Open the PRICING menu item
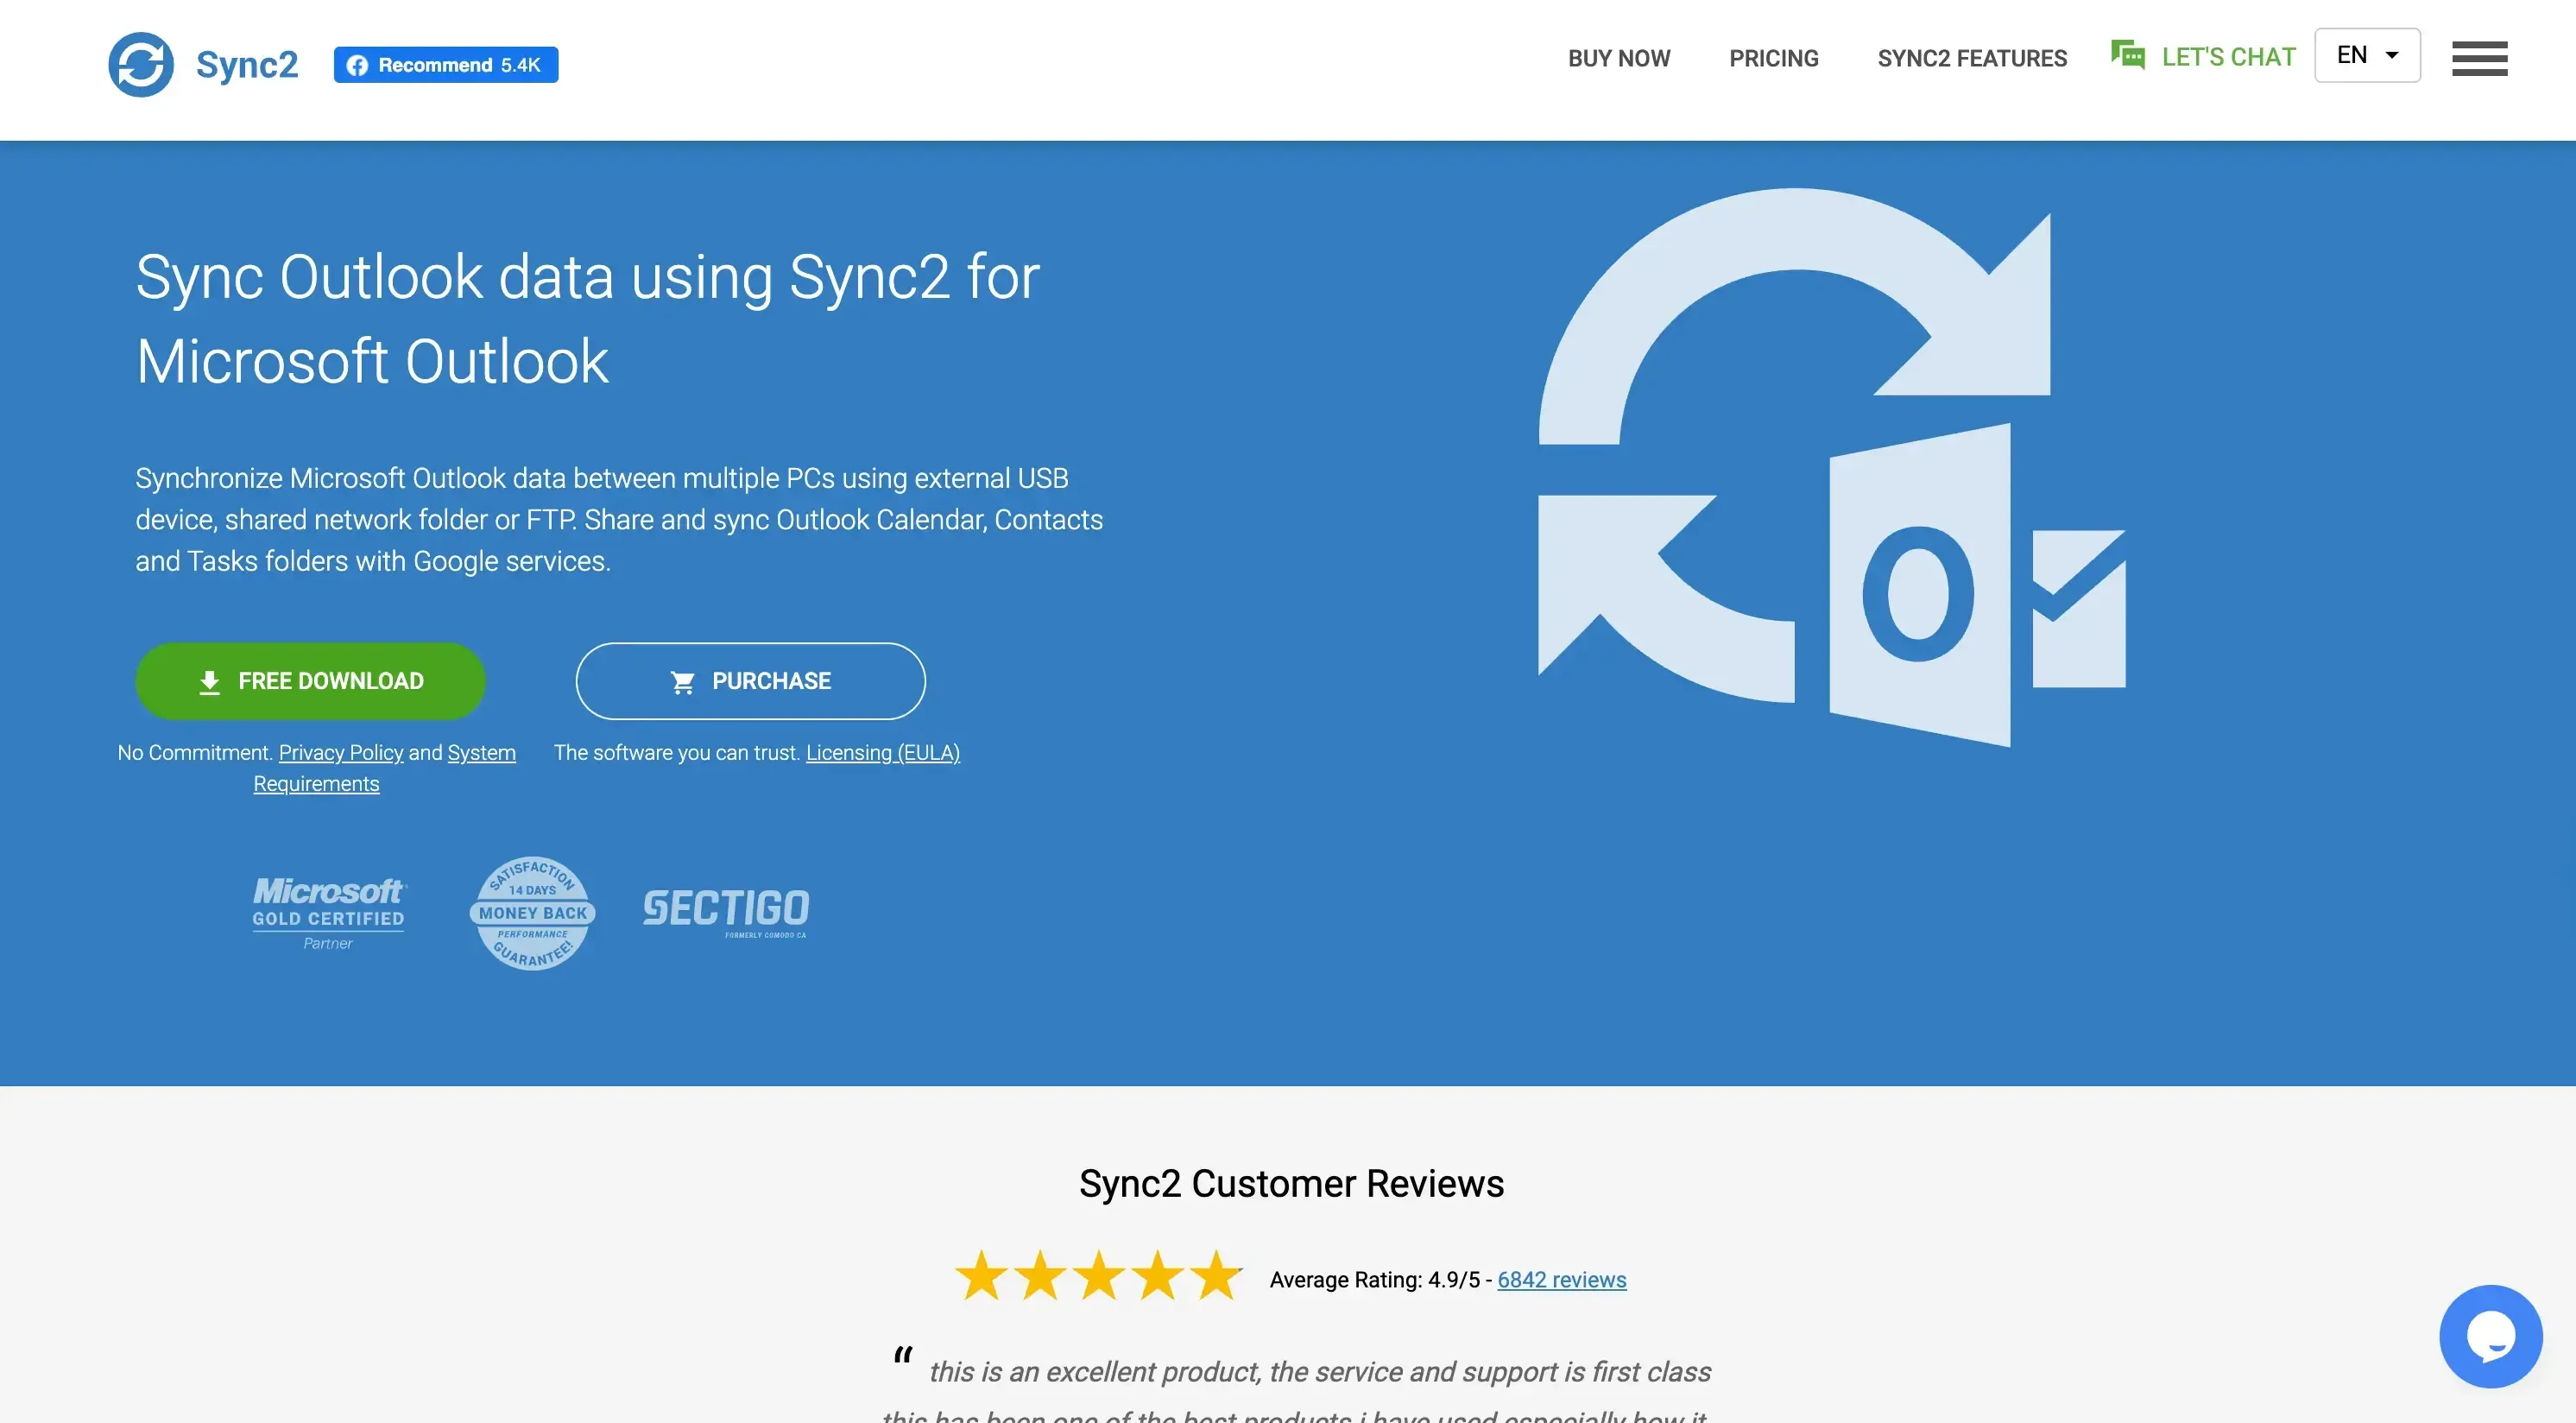Viewport: 2576px width, 1423px height. [x=1774, y=58]
